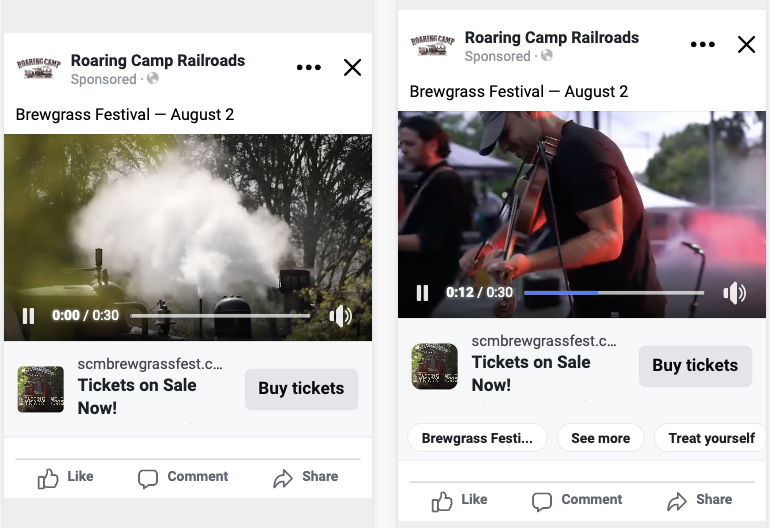Open Roaring Camp Railroads logo on right ad
This screenshot has width=770, height=528.
click(x=433, y=45)
